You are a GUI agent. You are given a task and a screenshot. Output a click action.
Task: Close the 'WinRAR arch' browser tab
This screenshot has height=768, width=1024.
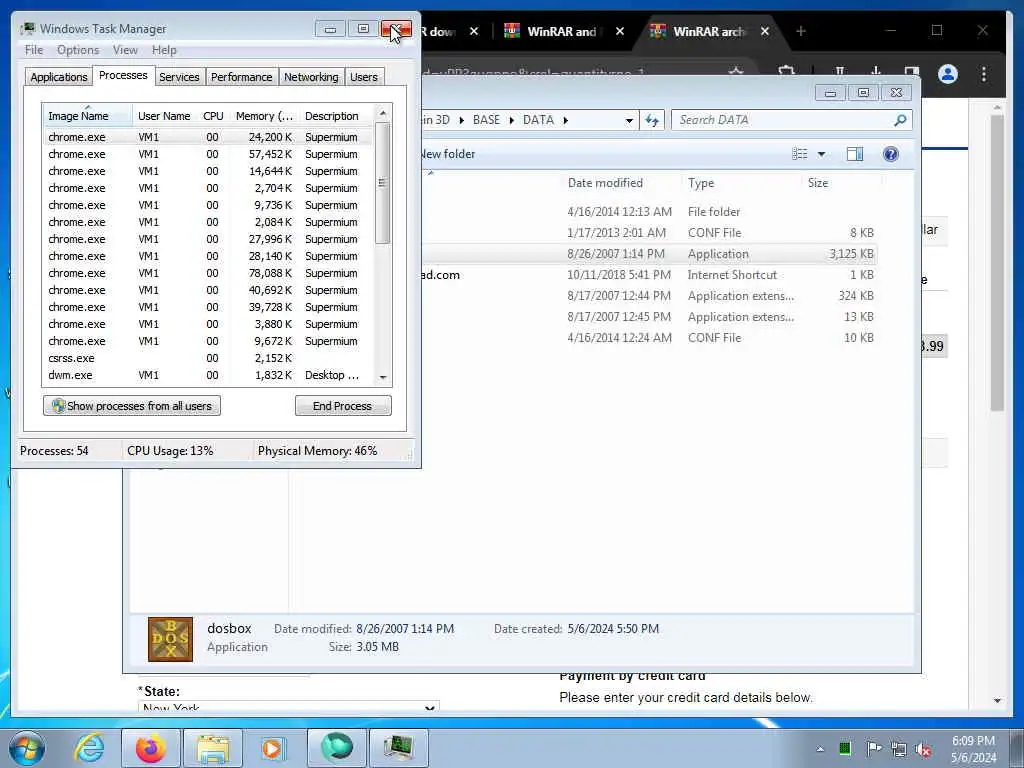pos(765,31)
